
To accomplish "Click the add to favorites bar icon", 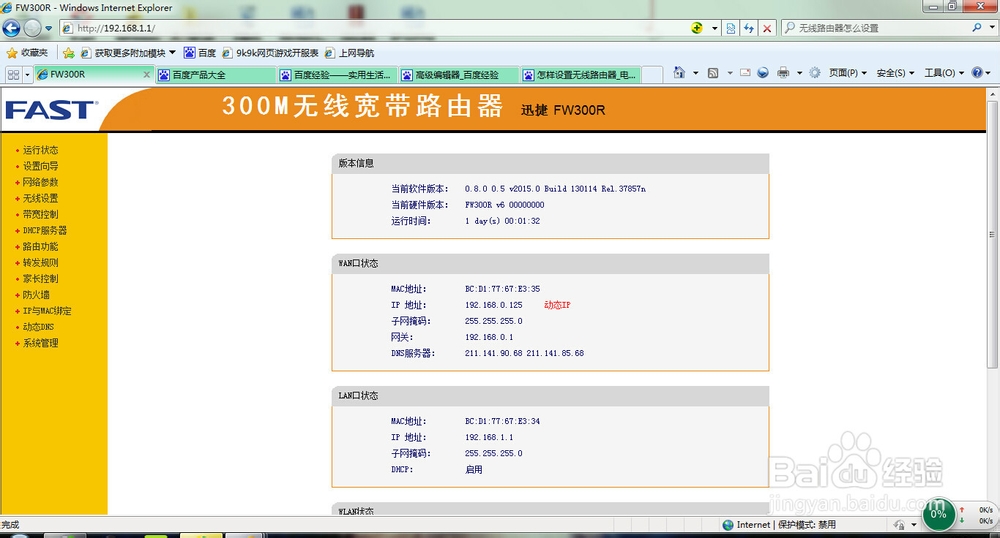I will pyautogui.click(x=69, y=53).
